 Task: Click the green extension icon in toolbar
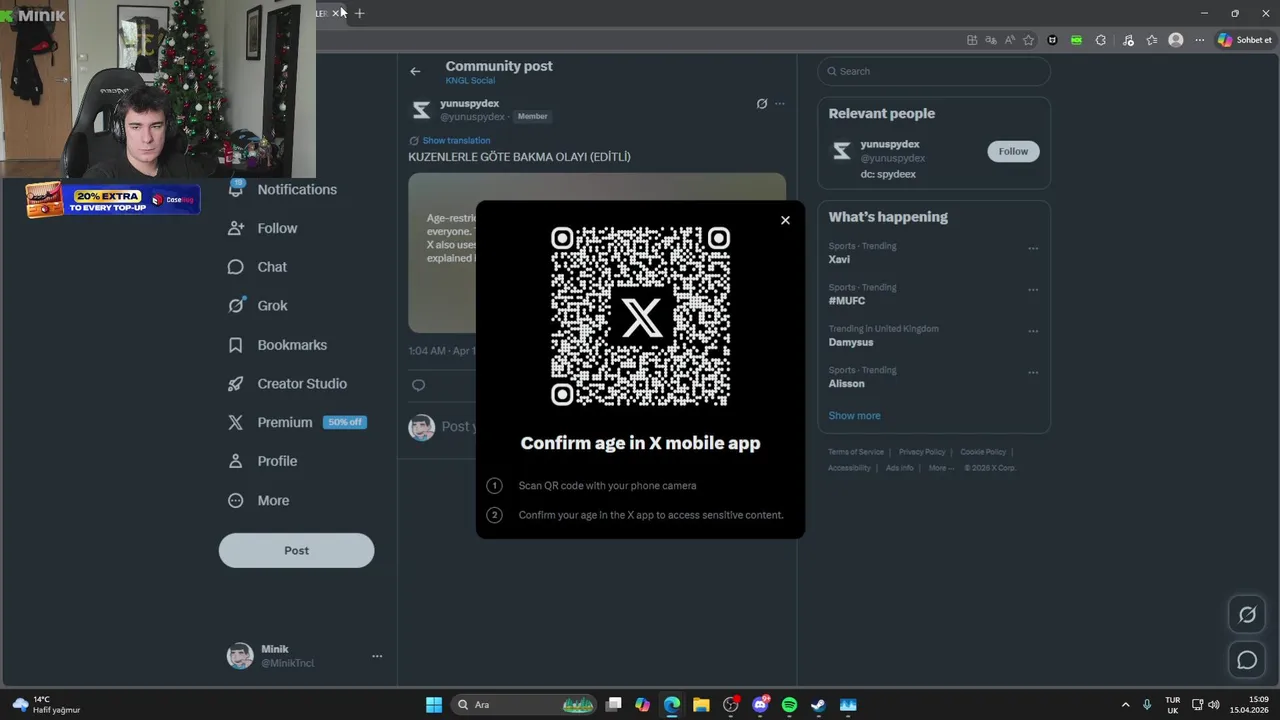tap(1076, 40)
